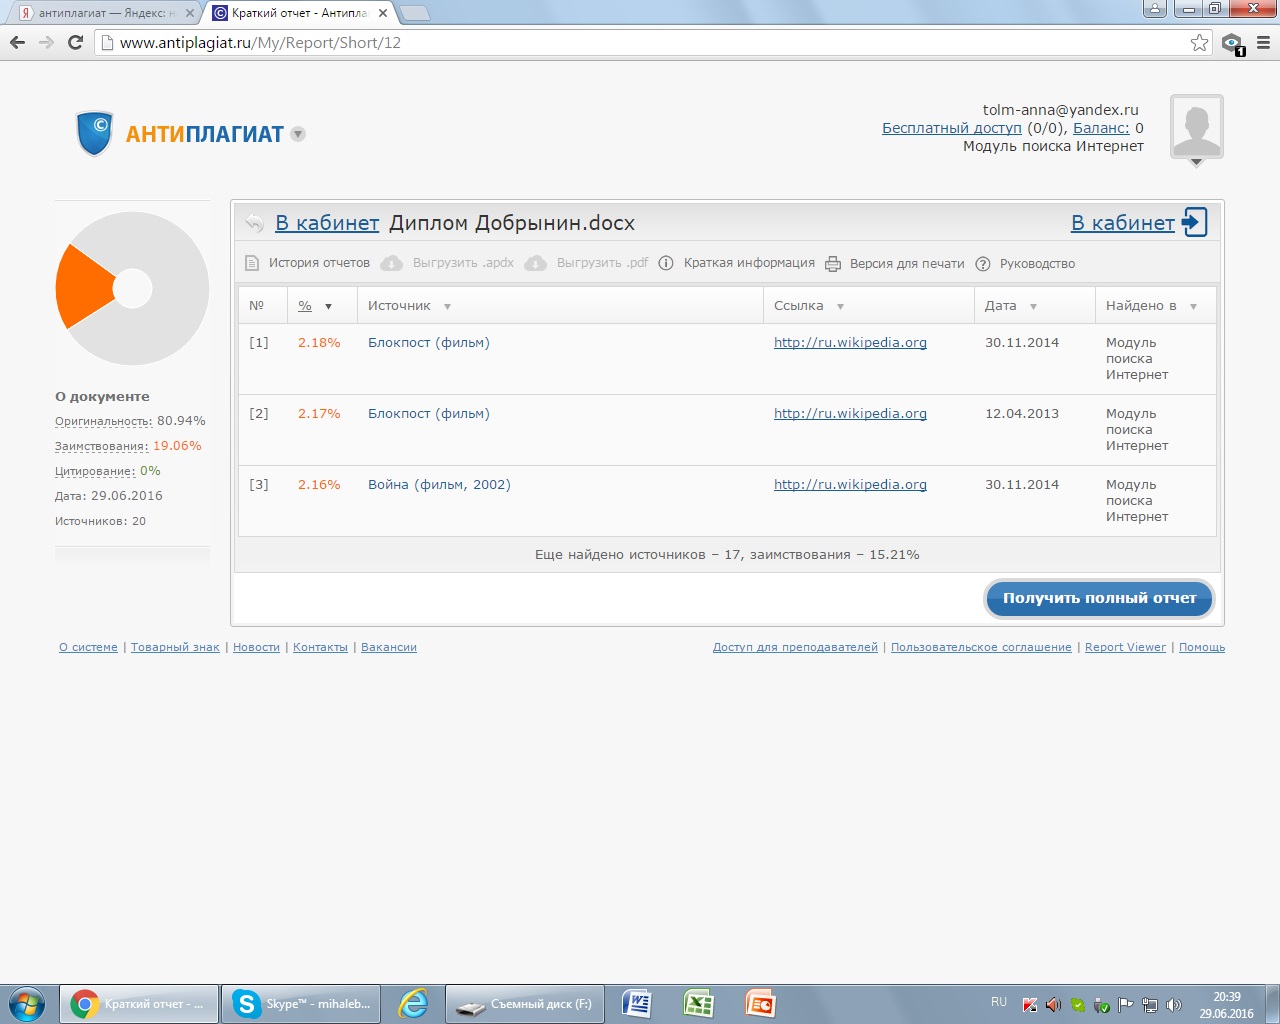1280x1024 pixels.
Task: Open the Война (фильм, 2002) source link
Action: point(439,484)
